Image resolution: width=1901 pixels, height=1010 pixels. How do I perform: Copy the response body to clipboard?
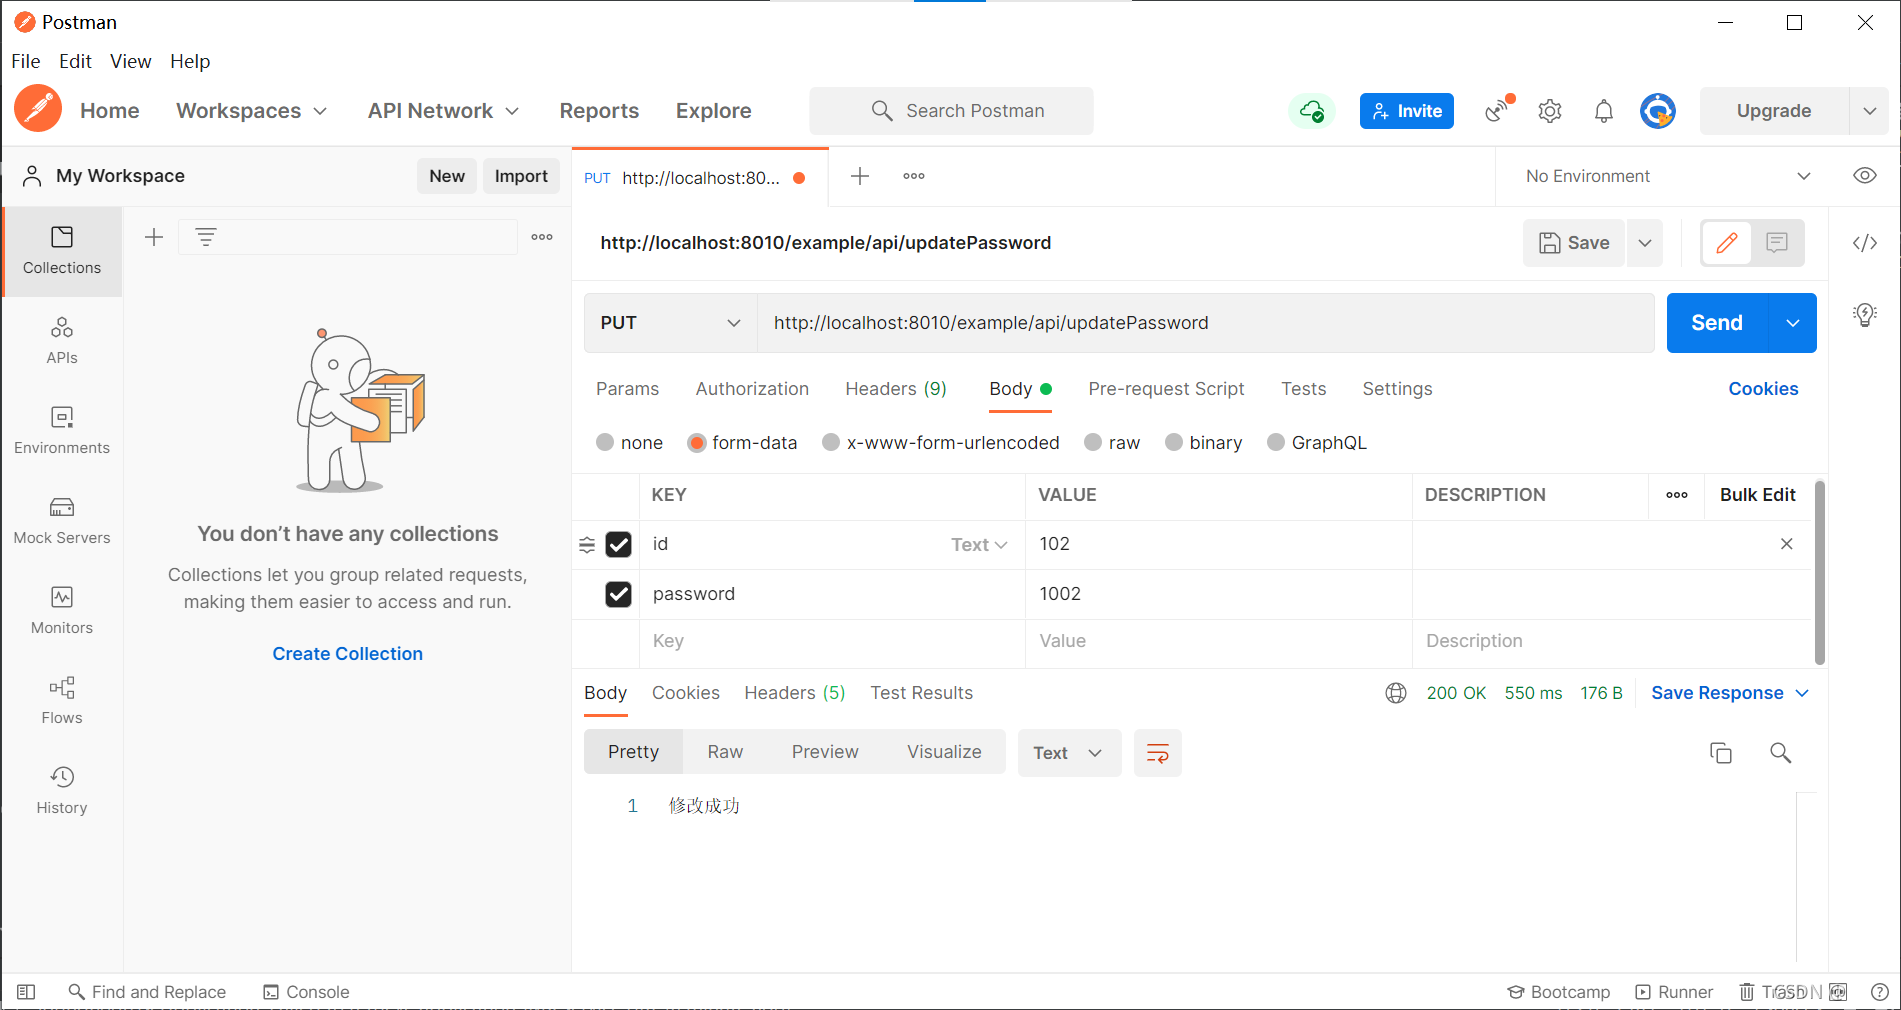click(x=1721, y=753)
